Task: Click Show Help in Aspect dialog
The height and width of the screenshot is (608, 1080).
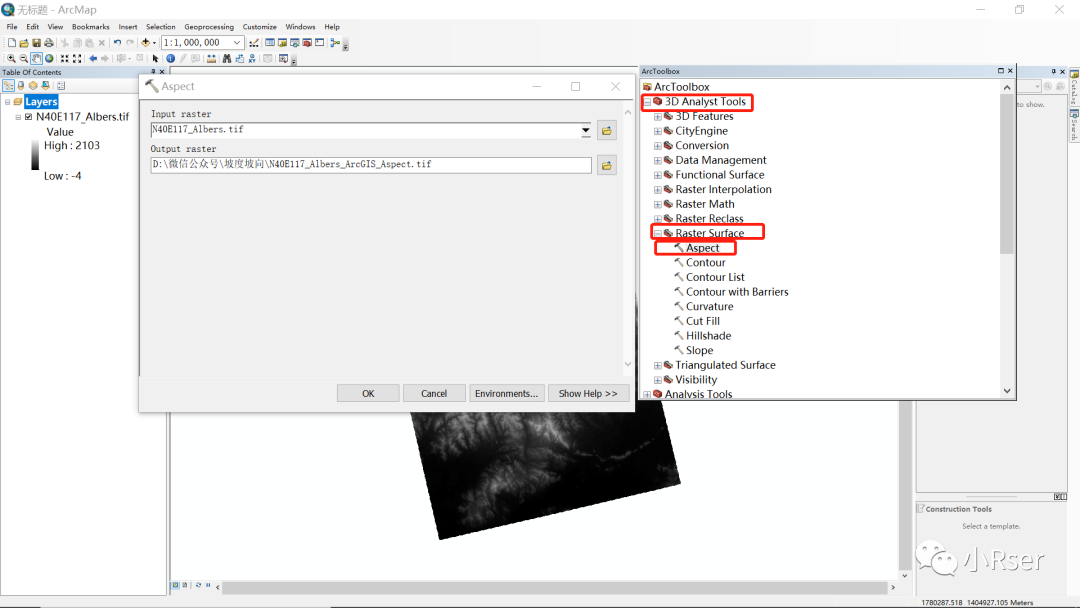Action: point(588,393)
